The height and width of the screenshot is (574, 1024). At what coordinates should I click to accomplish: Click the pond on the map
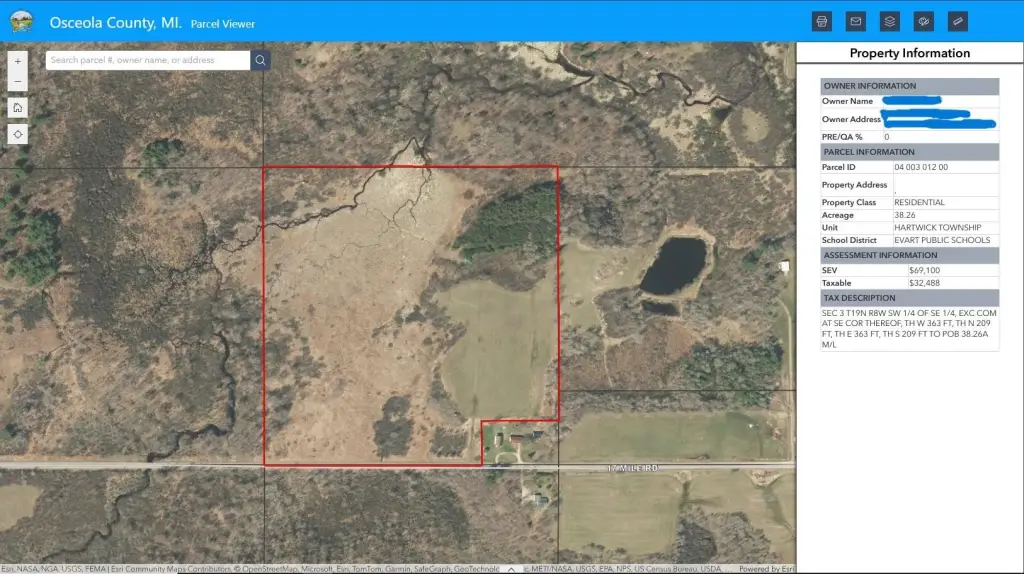pos(673,265)
